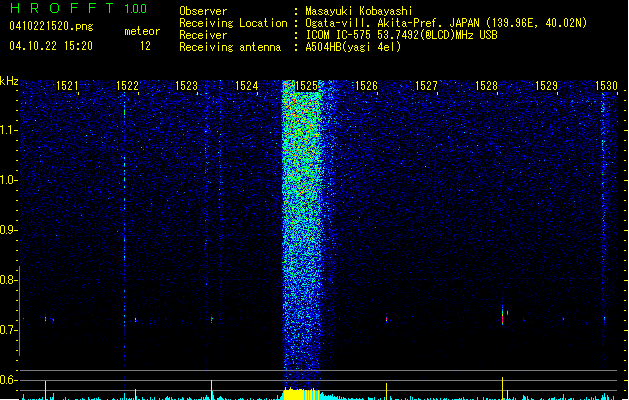This screenshot has width=629, height=400.
Task: Click the "Observer" field label
Action: point(203,11)
